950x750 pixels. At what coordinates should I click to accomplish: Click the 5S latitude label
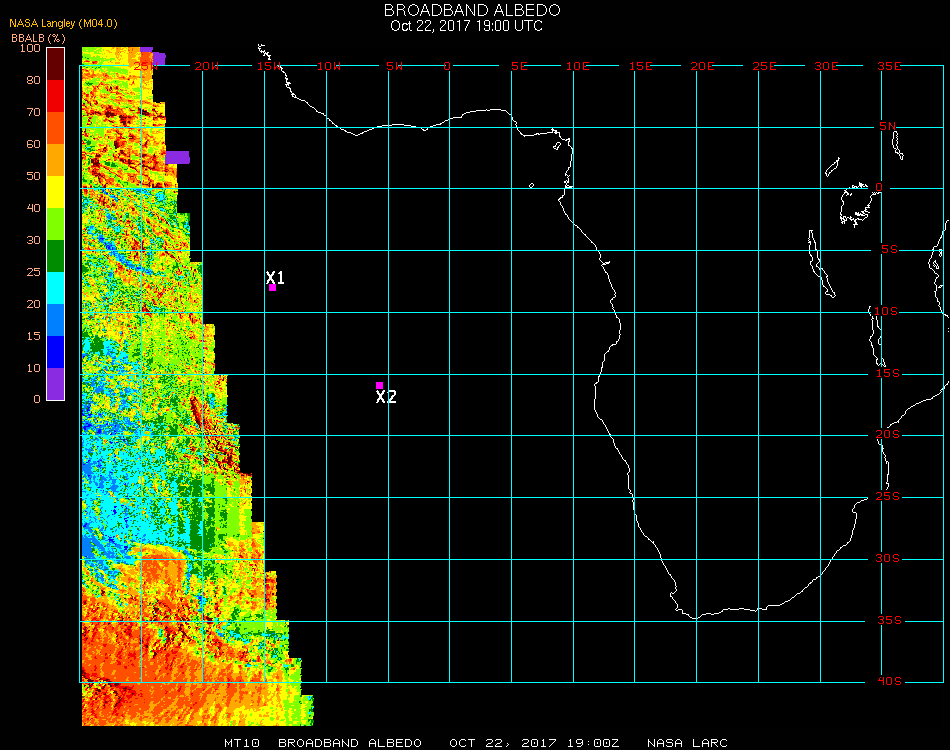click(889, 250)
